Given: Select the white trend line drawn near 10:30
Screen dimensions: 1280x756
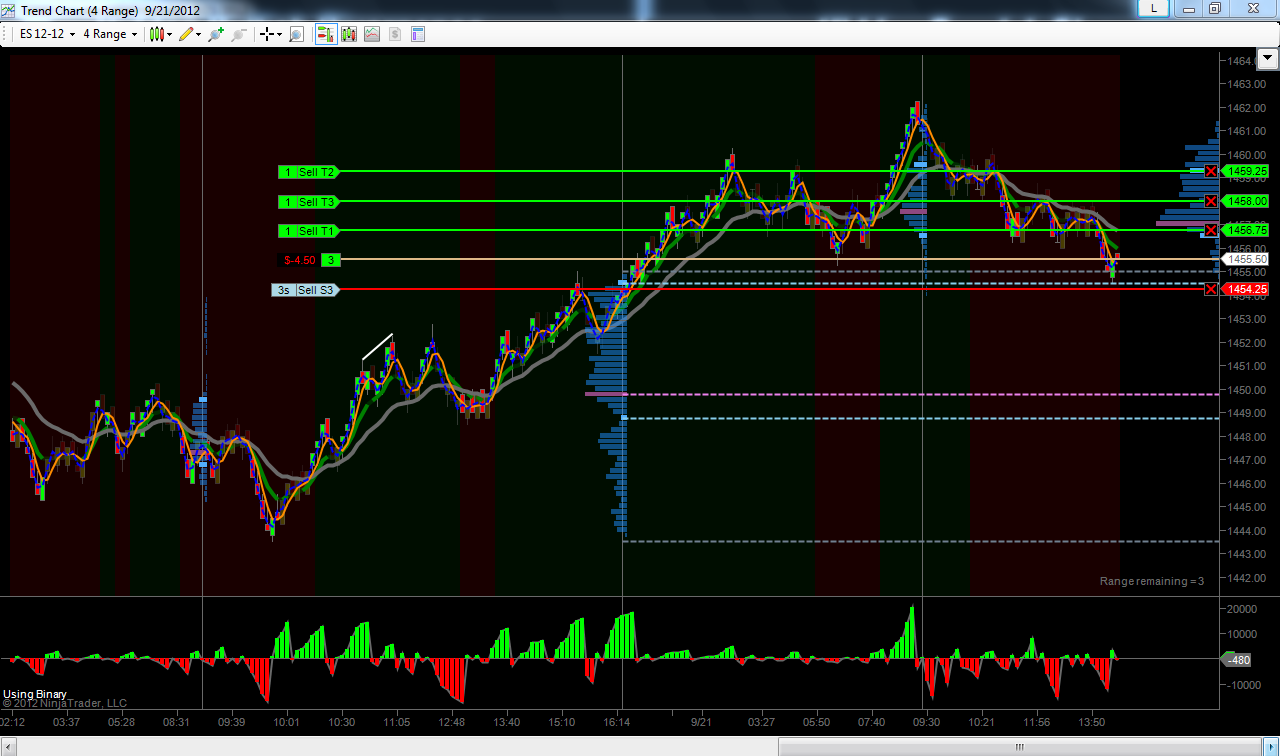Looking at the screenshot, I should (x=377, y=346).
